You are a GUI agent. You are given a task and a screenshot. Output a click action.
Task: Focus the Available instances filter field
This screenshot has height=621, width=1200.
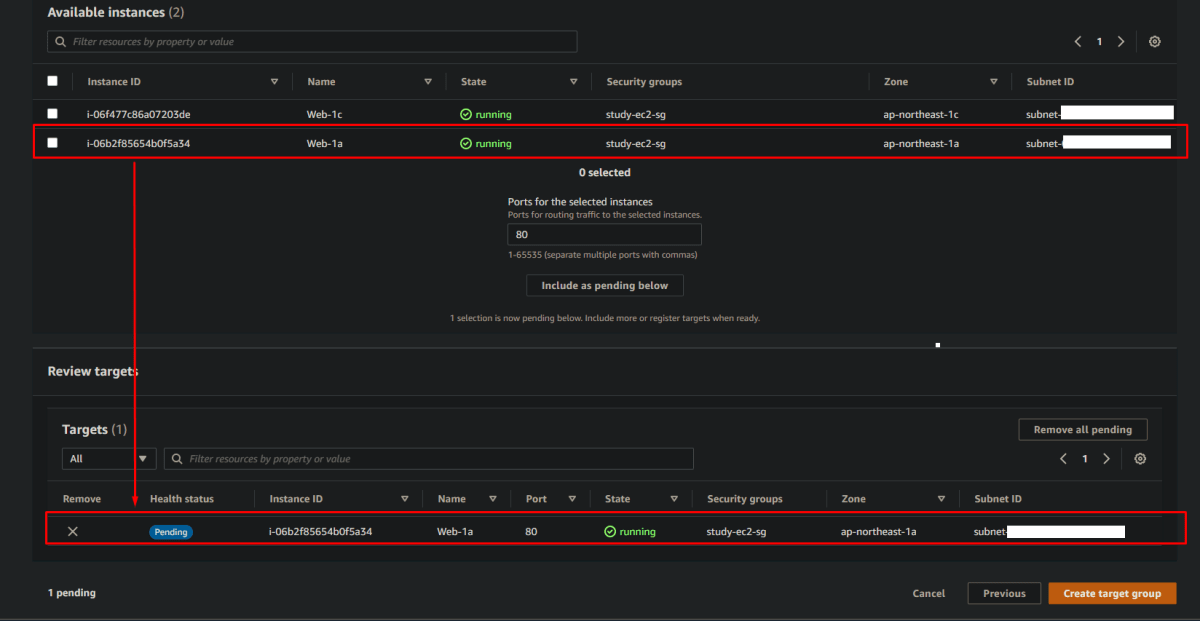(312, 42)
